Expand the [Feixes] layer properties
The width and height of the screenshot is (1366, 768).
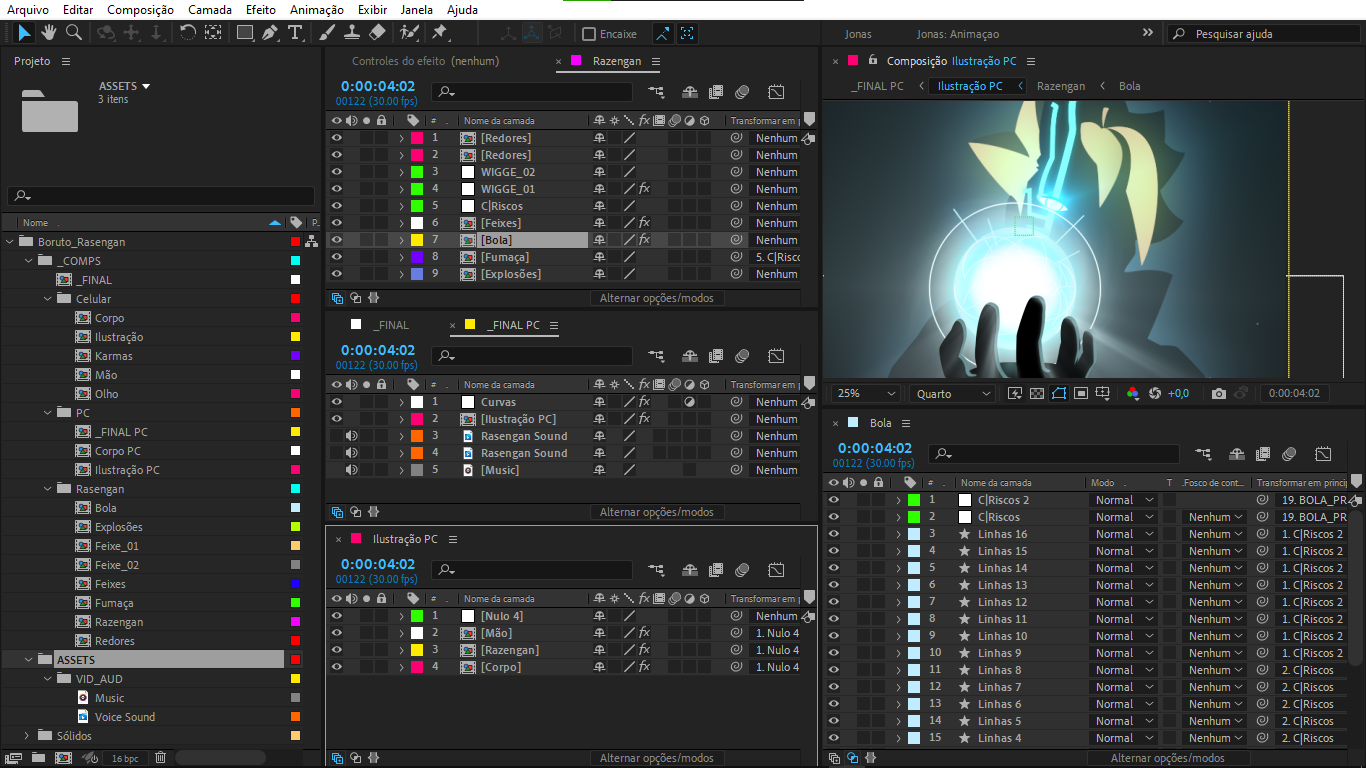click(401, 223)
